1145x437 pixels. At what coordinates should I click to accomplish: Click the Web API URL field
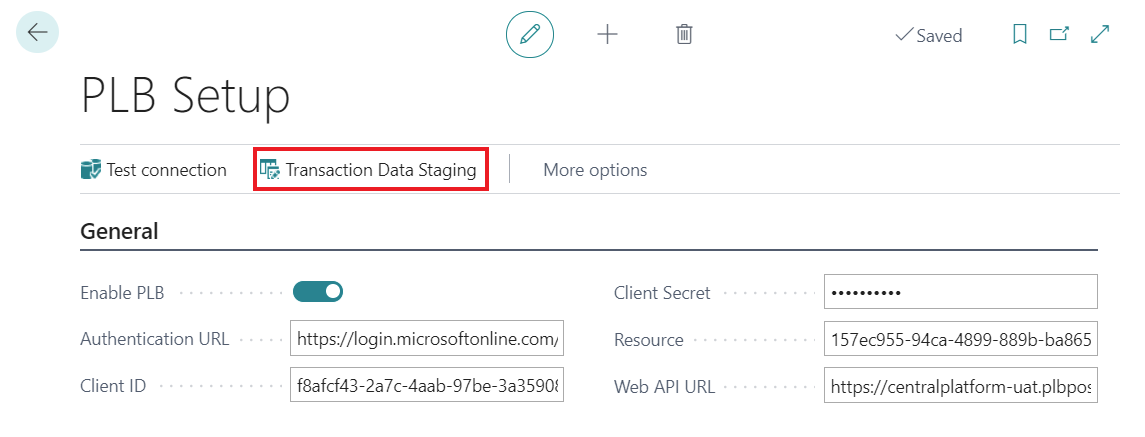pos(961,385)
